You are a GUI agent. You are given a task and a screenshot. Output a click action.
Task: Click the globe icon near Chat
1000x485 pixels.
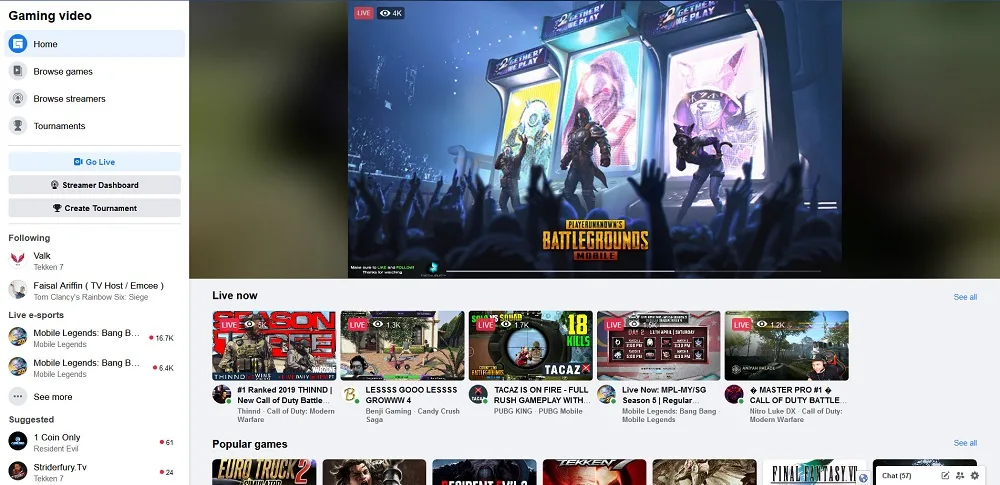point(863,477)
